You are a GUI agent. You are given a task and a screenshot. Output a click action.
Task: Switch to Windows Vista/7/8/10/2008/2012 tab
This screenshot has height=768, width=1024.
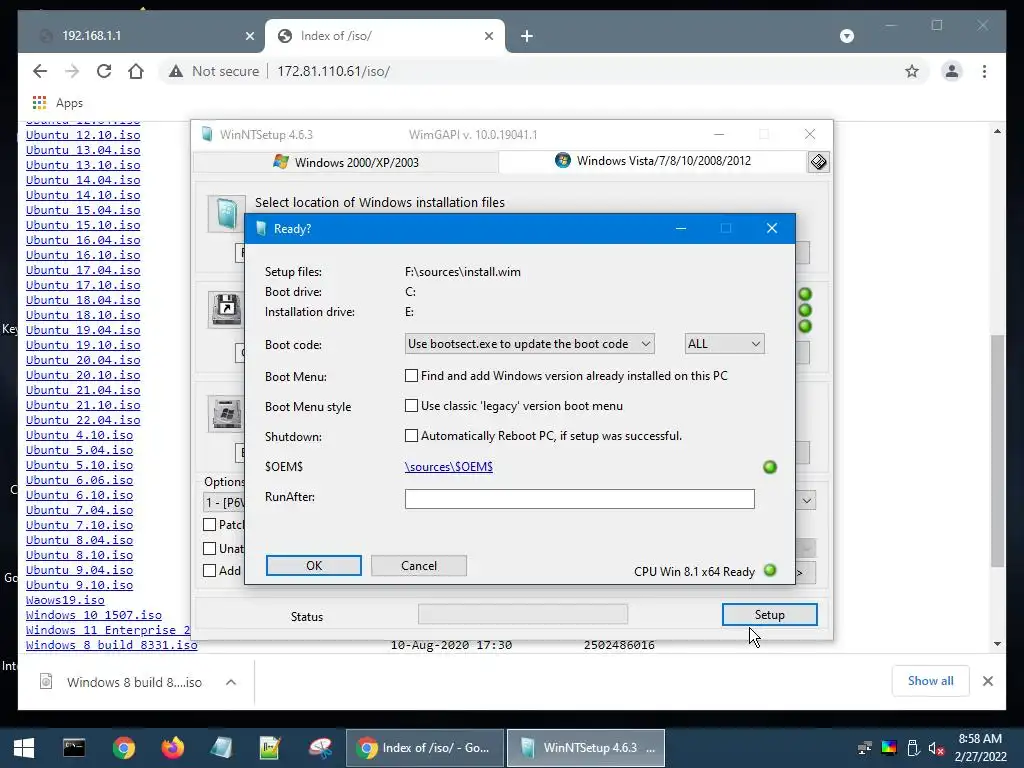pyautogui.click(x=653, y=161)
